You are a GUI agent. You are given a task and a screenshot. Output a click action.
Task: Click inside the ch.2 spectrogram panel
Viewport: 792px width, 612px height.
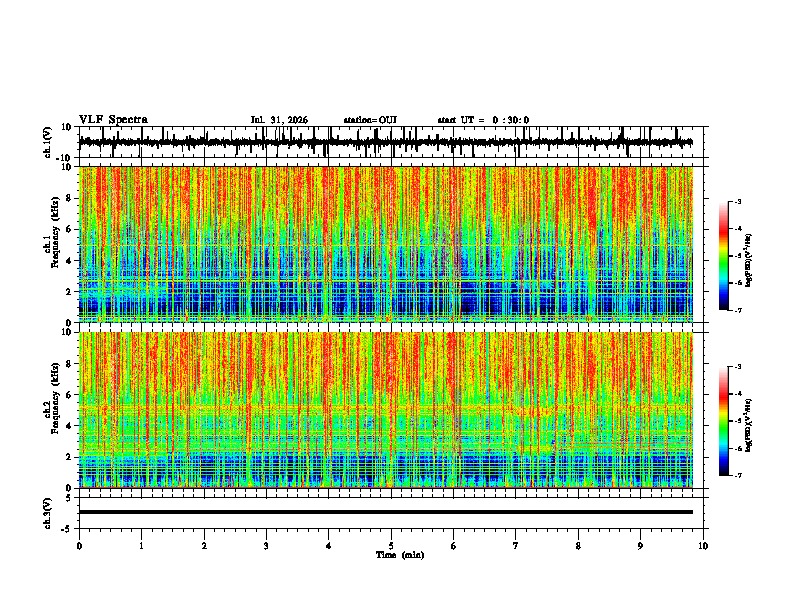click(x=385, y=410)
